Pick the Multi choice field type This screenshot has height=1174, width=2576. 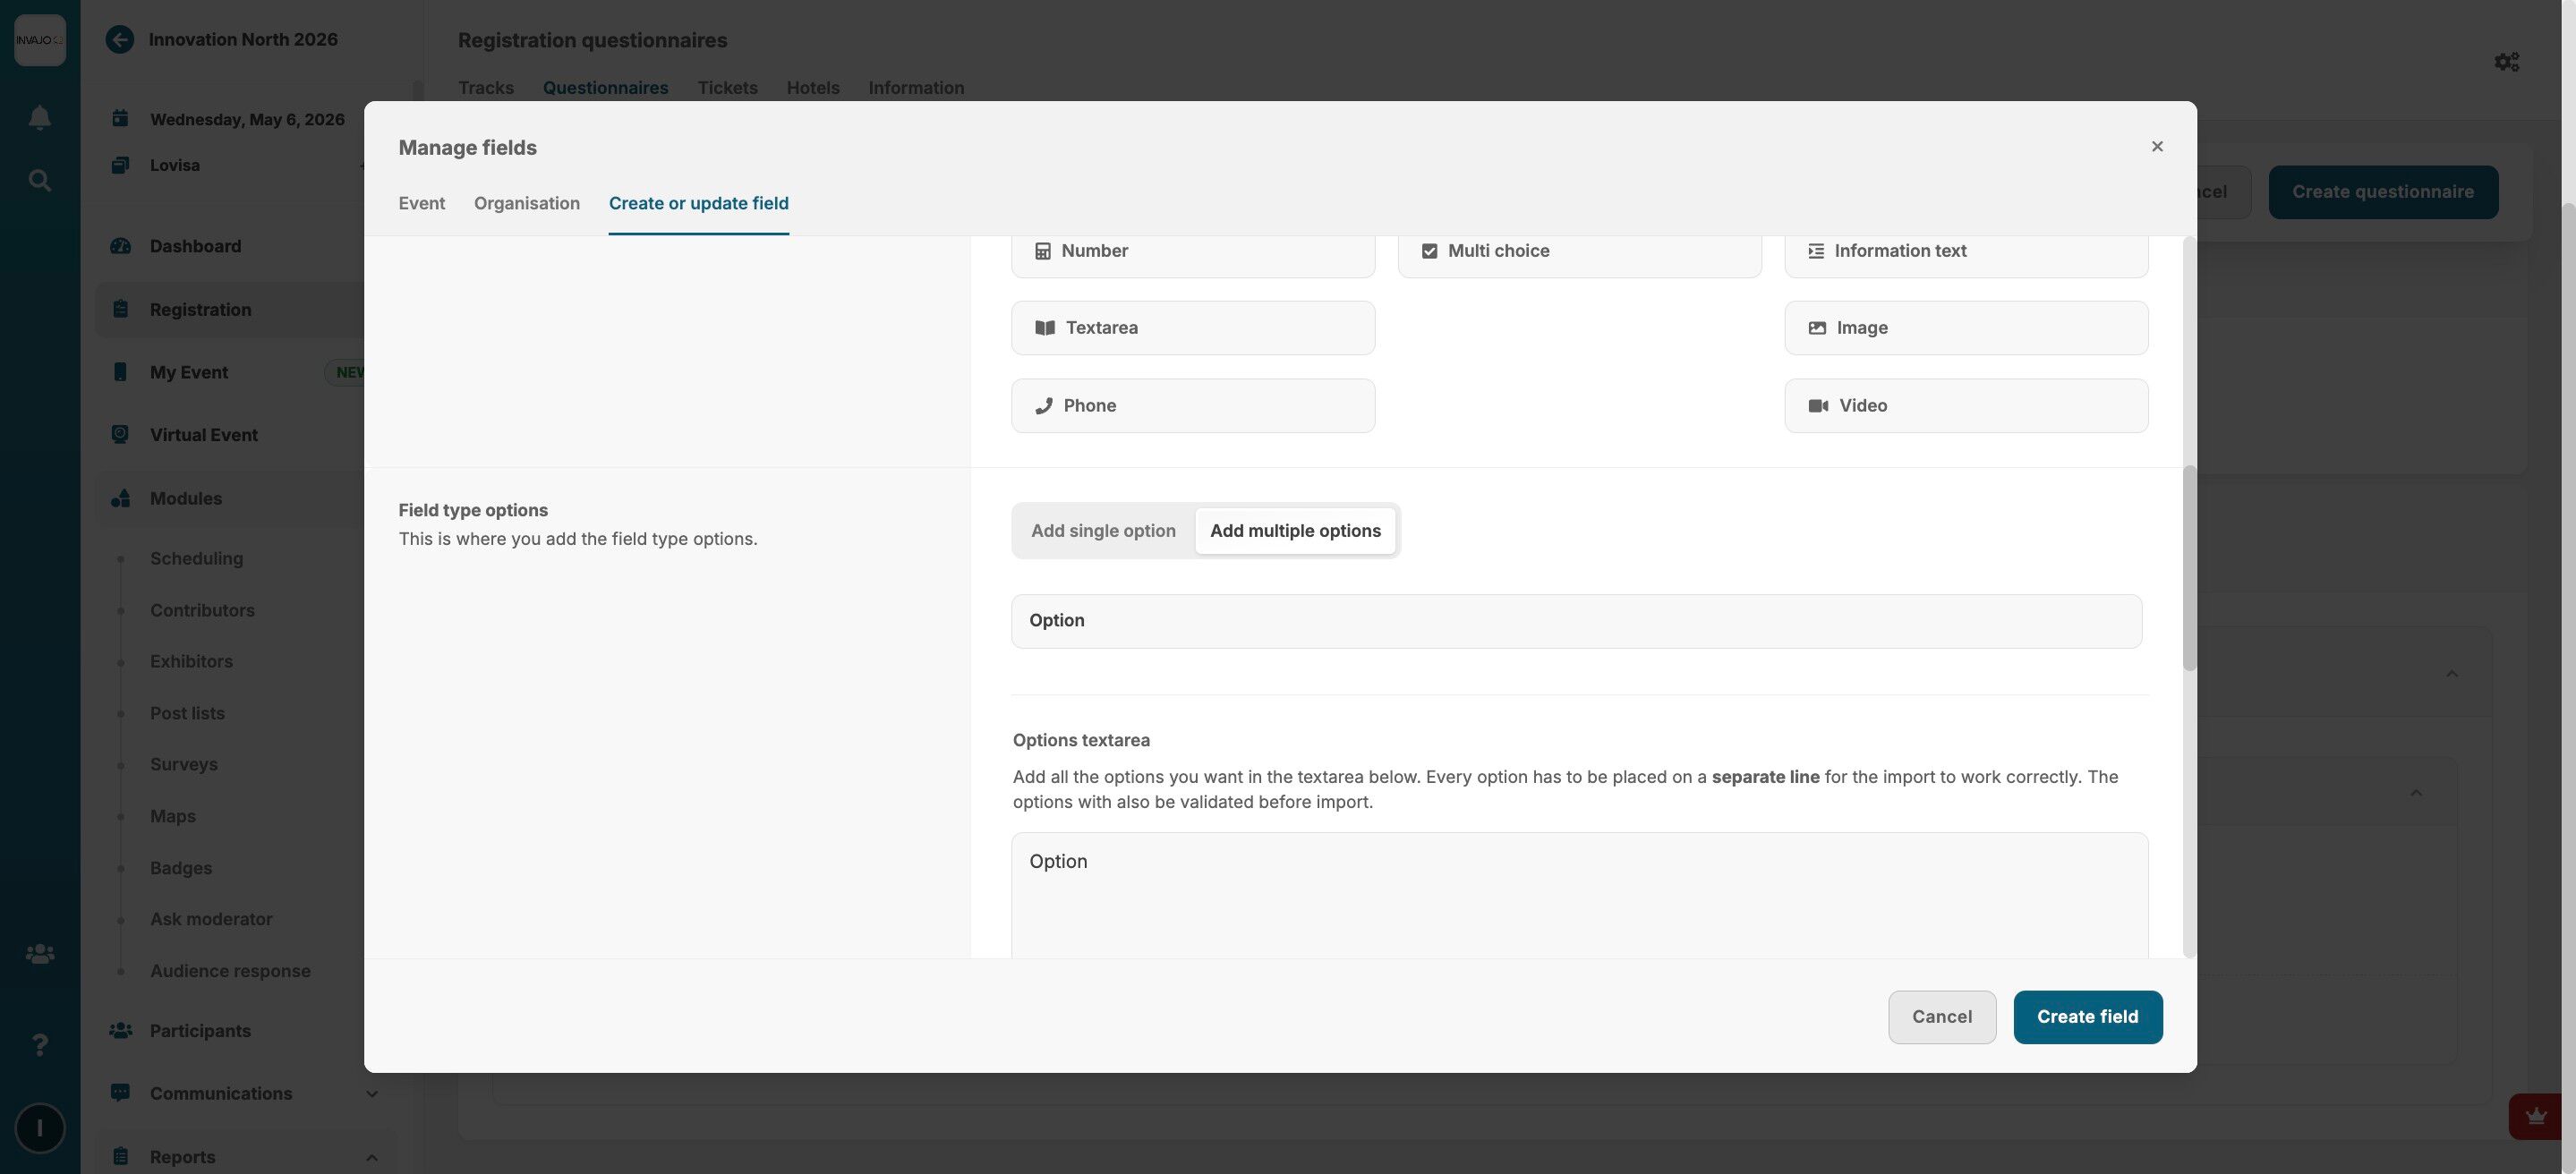point(1578,251)
